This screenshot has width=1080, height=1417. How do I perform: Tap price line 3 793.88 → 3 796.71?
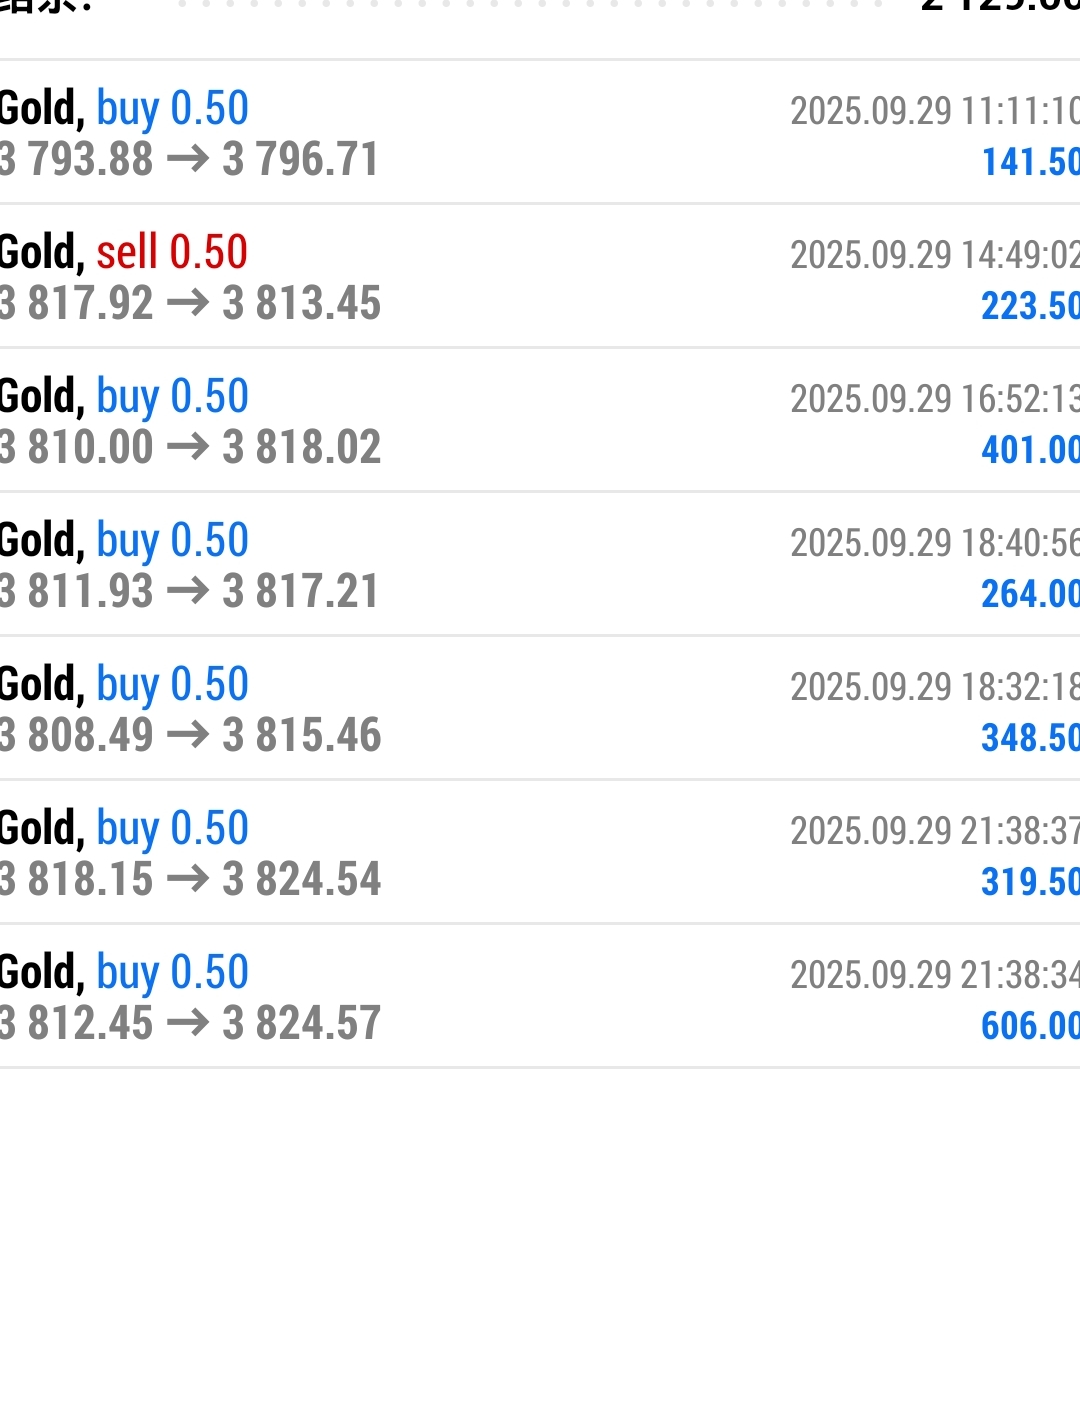[x=190, y=159]
